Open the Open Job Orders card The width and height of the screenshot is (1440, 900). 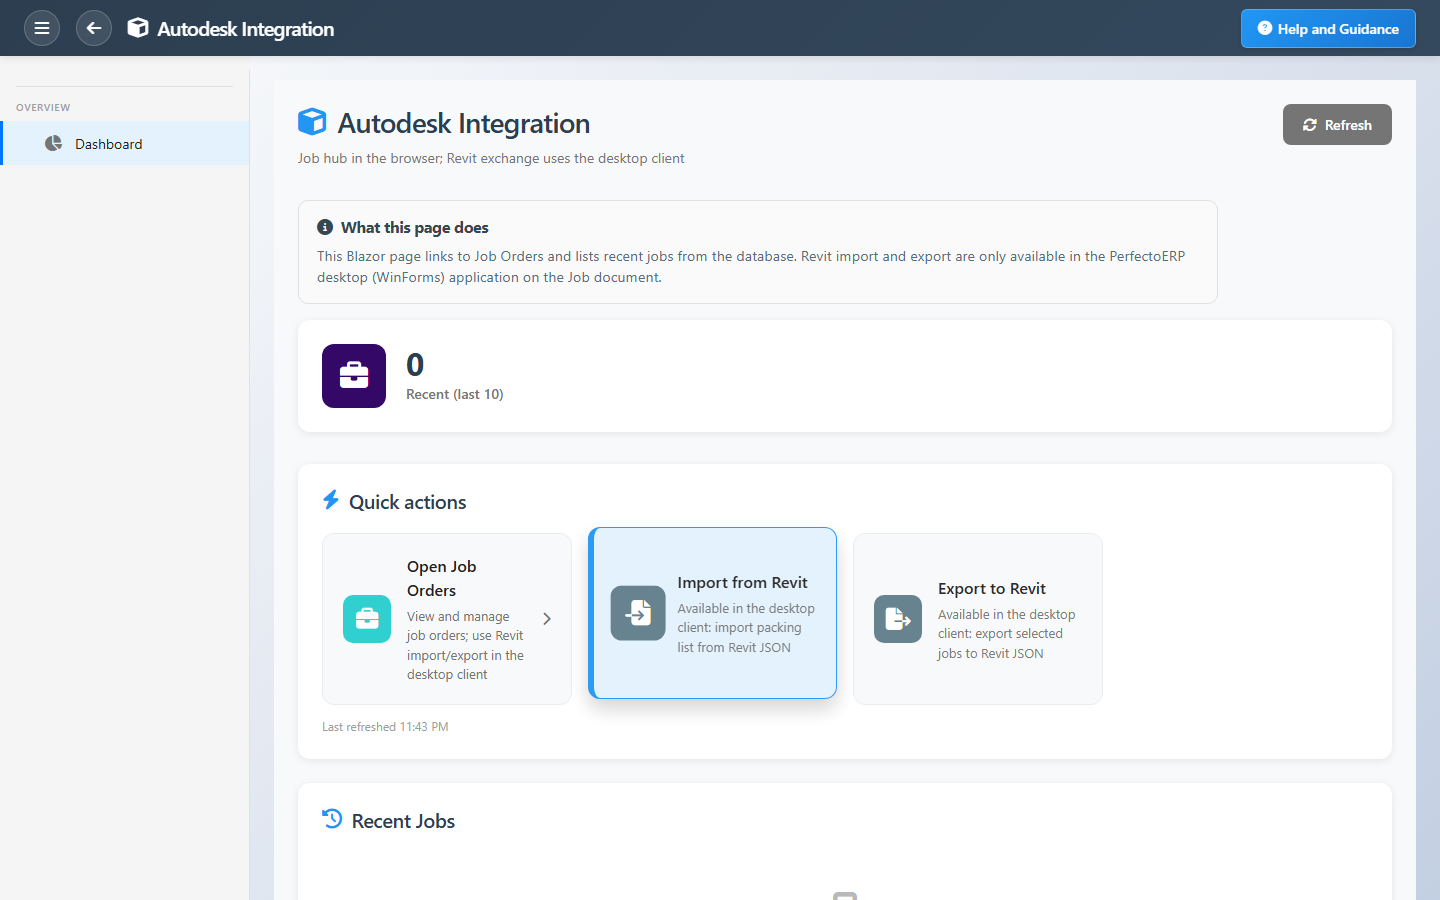[x=447, y=619]
